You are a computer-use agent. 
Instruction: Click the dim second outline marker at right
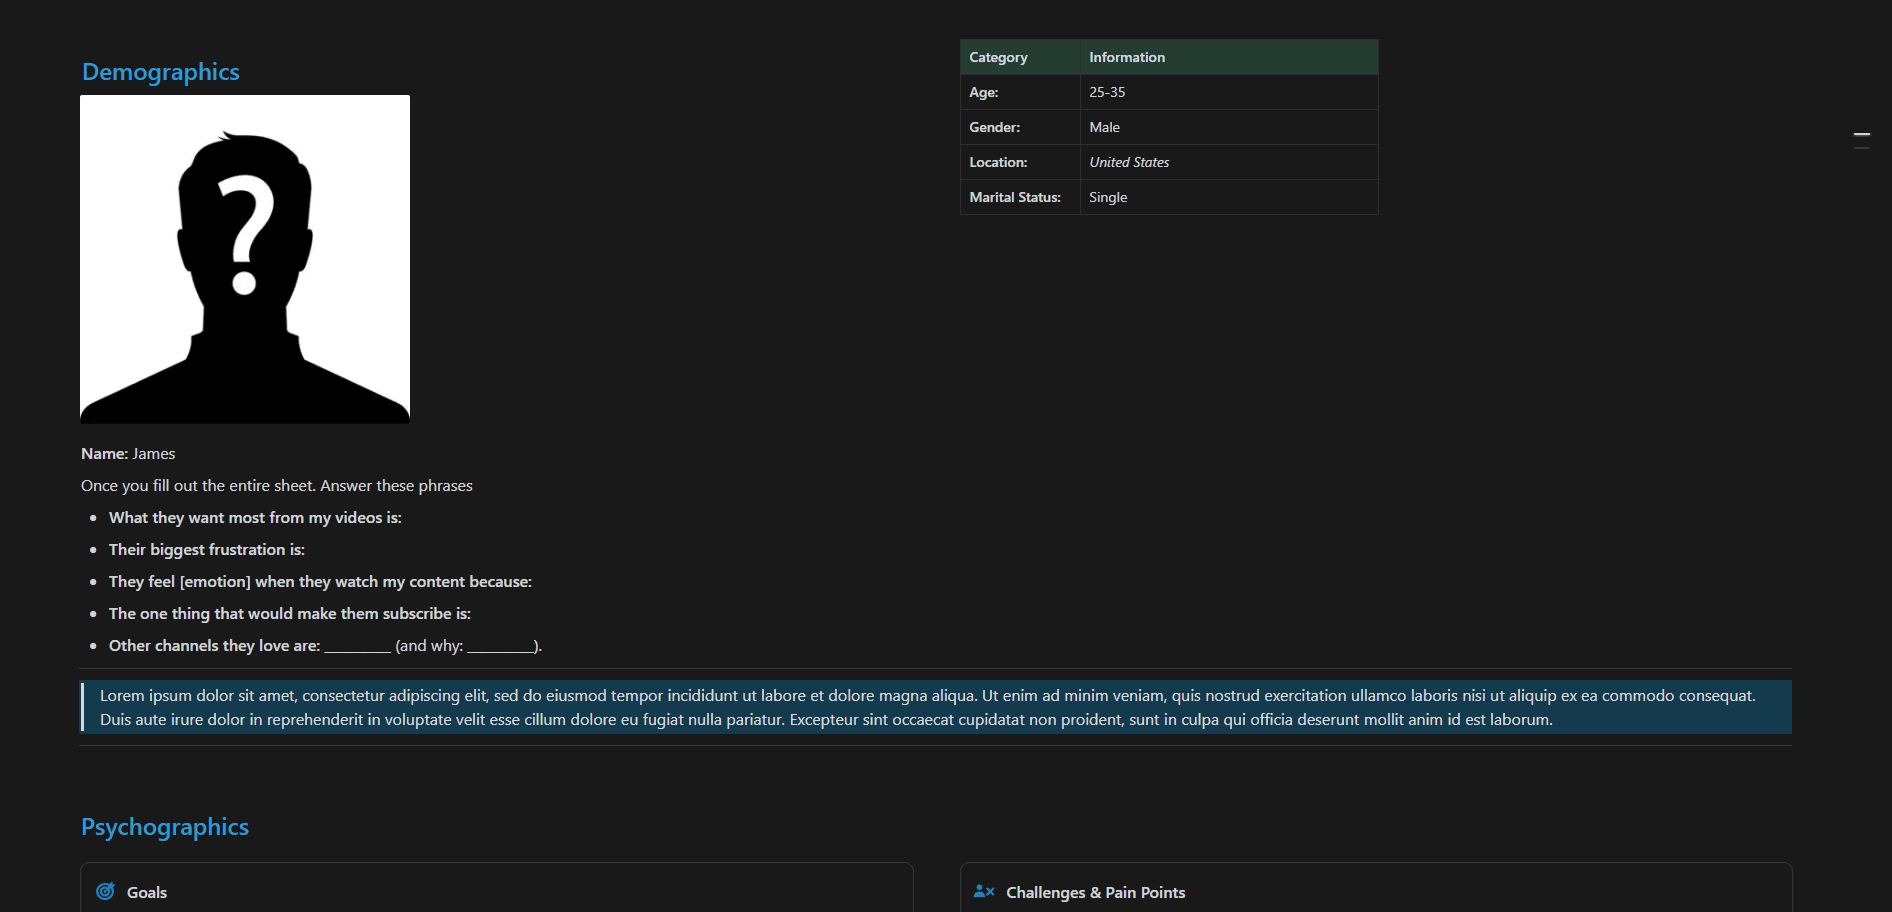[1861, 148]
